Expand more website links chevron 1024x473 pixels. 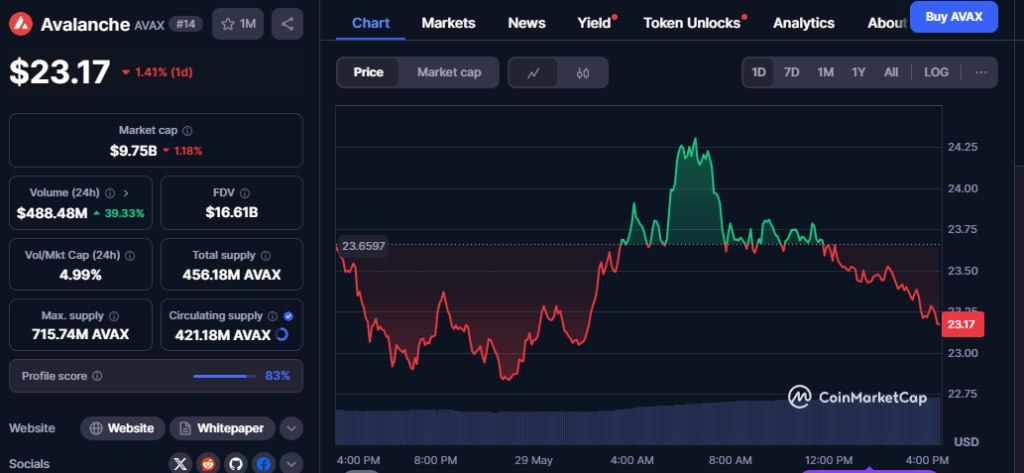click(x=291, y=429)
